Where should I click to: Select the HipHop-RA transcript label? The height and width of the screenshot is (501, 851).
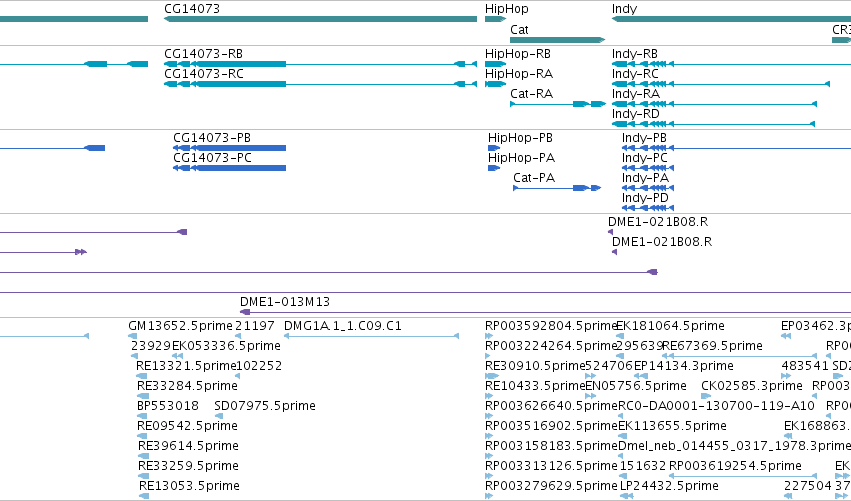pyautogui.click(x=518, y=74)
